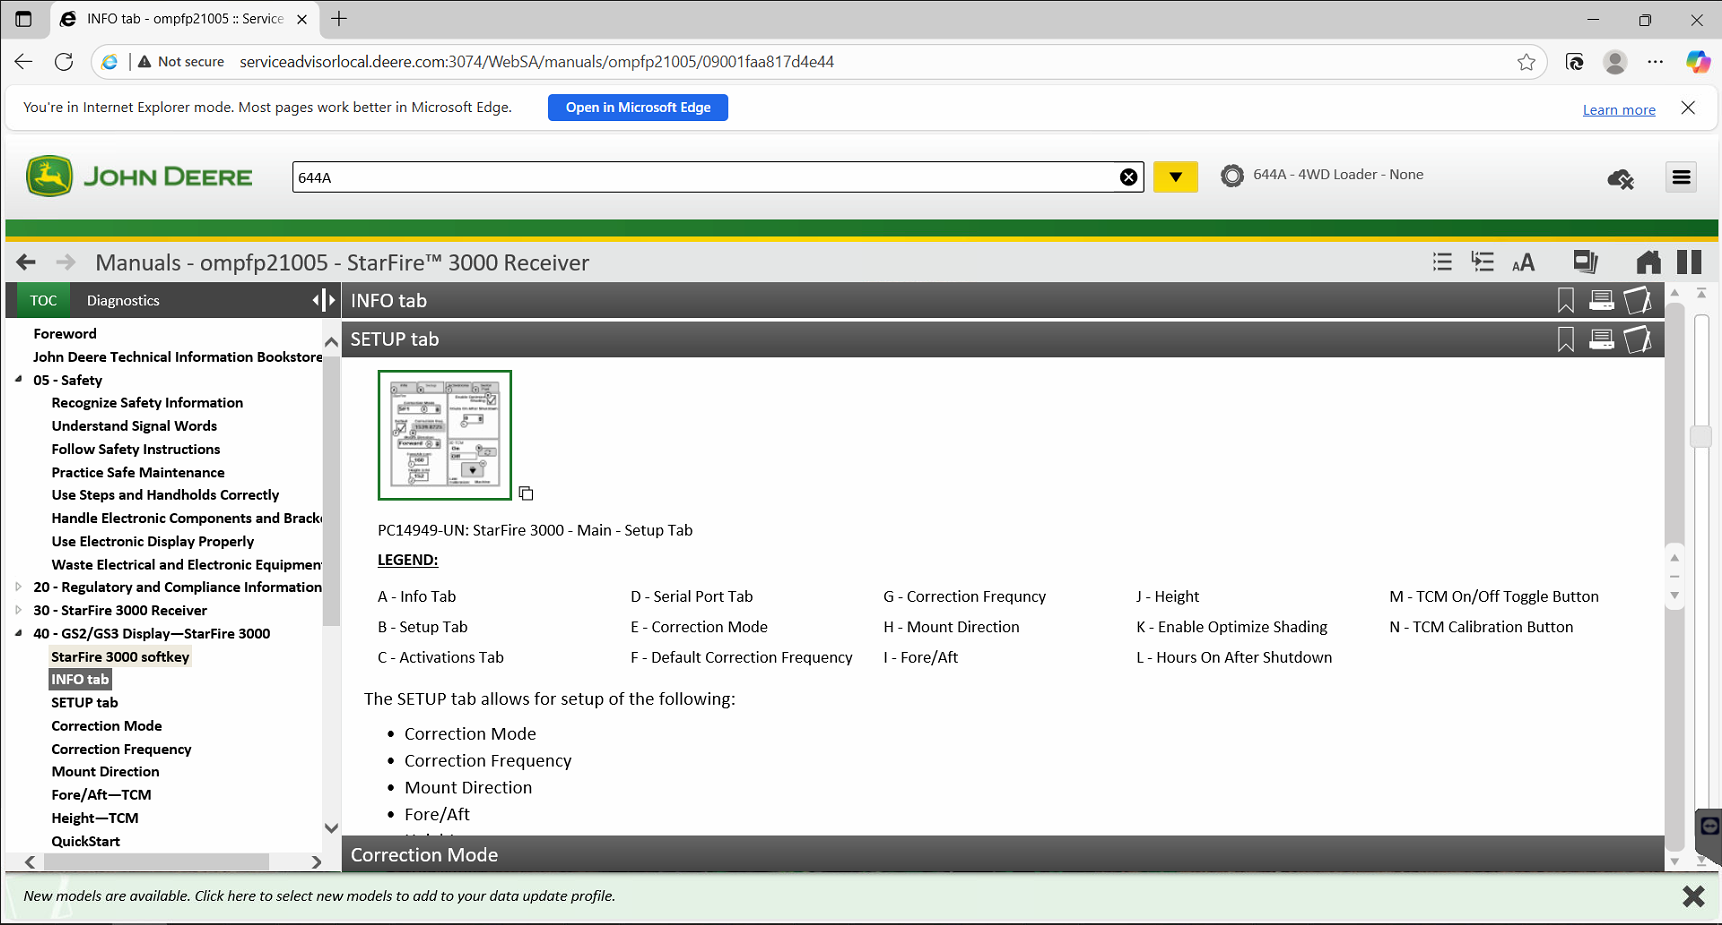This screenshot has height=925, width=1722.
Task: Expand 30 - StarFire 3000 Receiver node
Action: (x=19, y=610)
